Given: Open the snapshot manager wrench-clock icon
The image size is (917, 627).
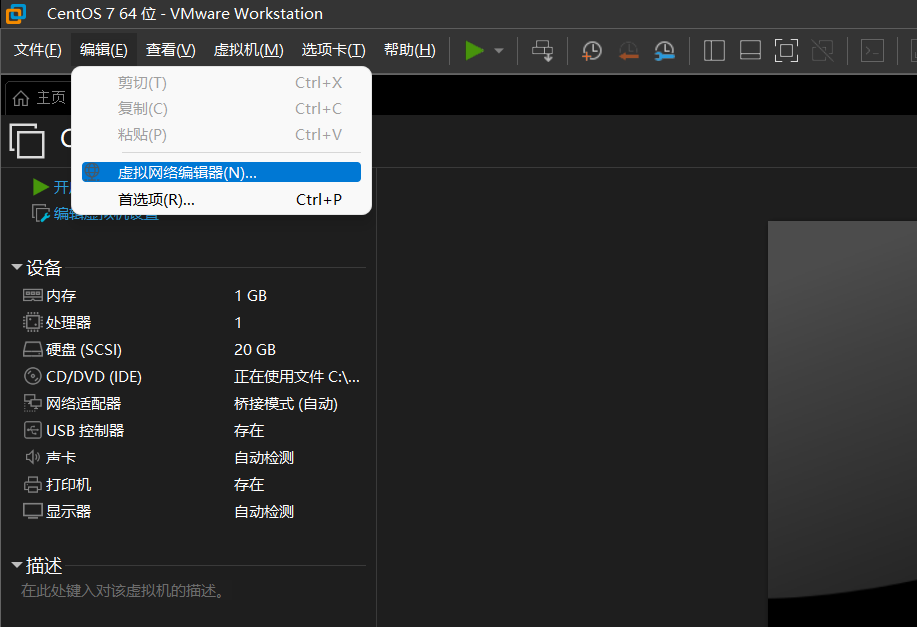Looking at the screenshot, I should (x=664, y=50).
